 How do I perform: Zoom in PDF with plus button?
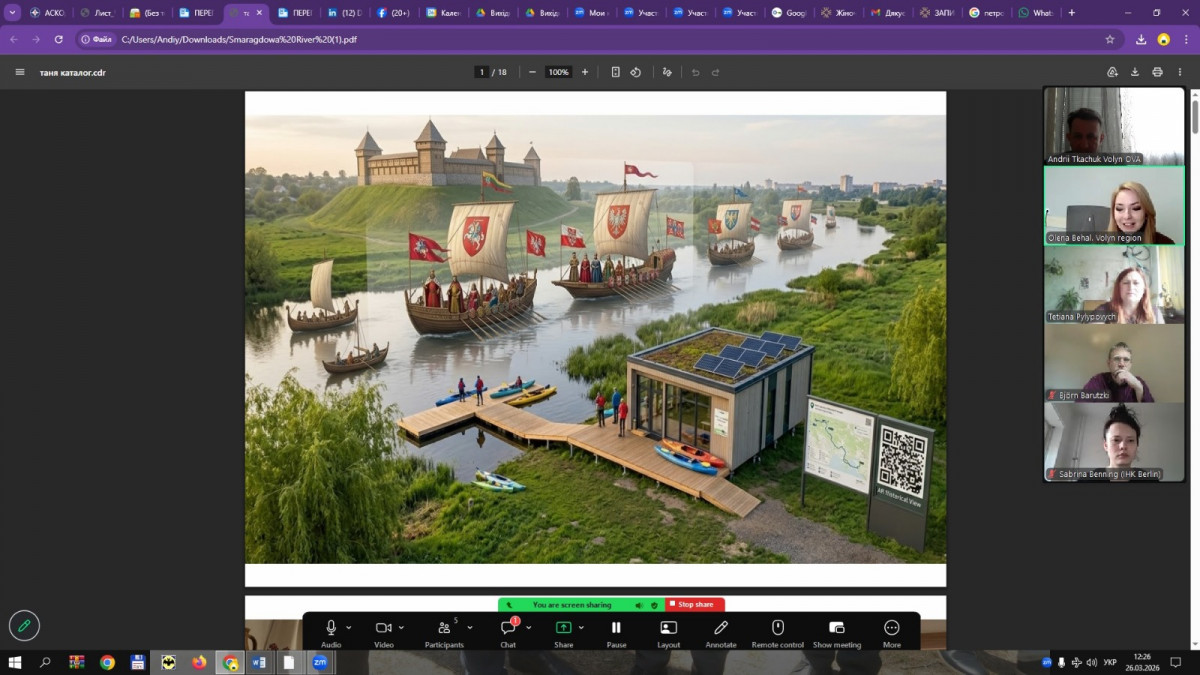[x=585, y=72]
